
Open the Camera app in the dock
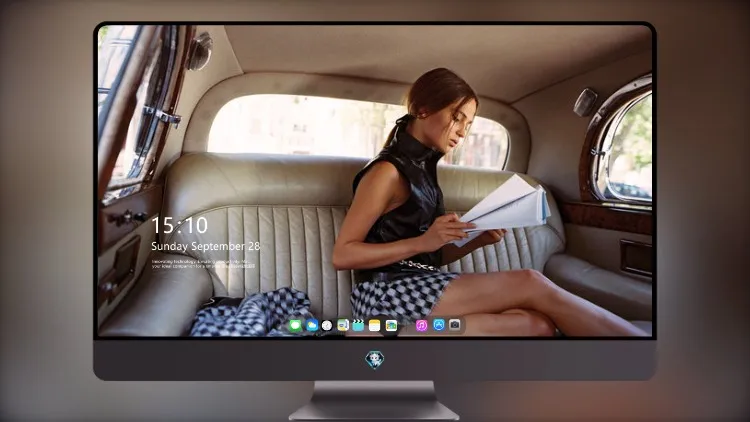tap(455, 325)
